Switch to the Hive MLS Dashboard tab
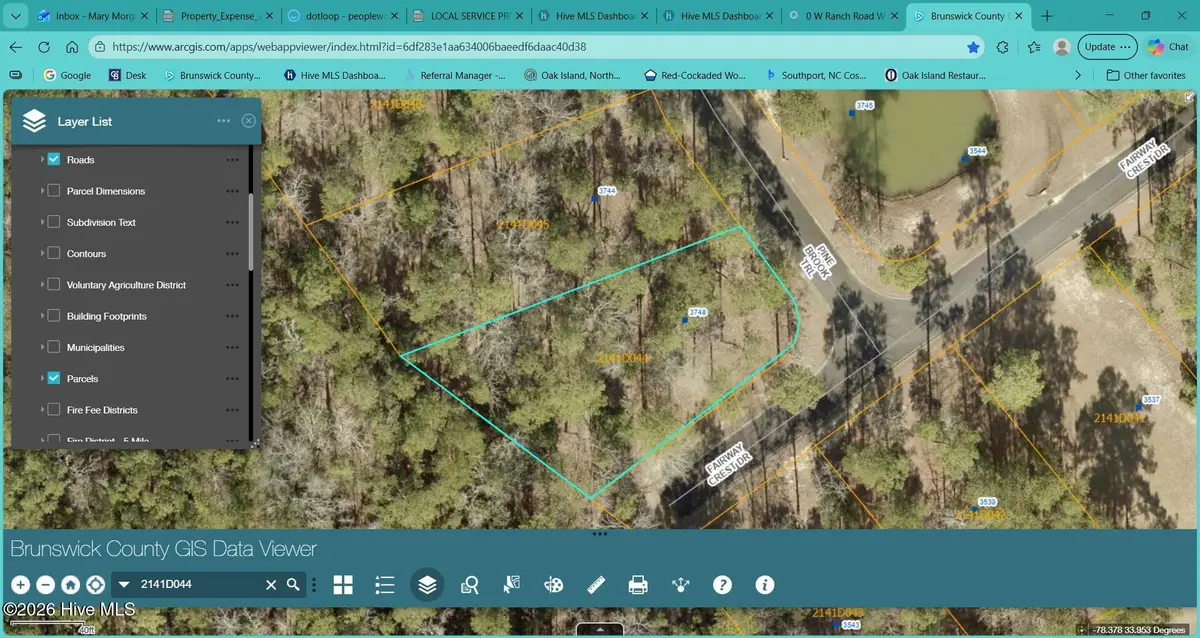Viewport: 1200px width, 638px height. (594, 15)
